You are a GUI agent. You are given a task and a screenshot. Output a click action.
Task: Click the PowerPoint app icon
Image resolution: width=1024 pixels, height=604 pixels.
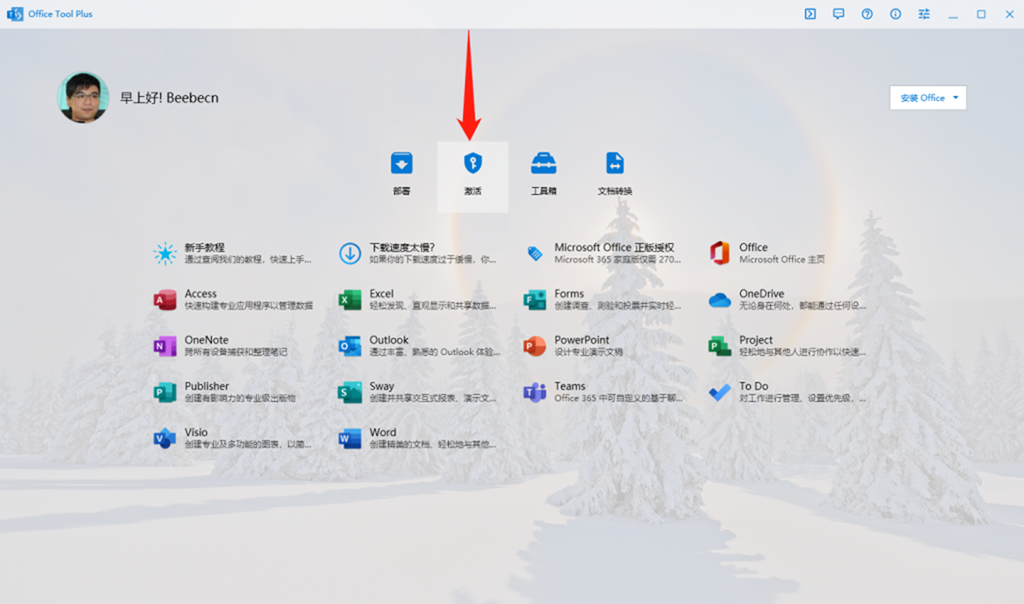point(535,346)
